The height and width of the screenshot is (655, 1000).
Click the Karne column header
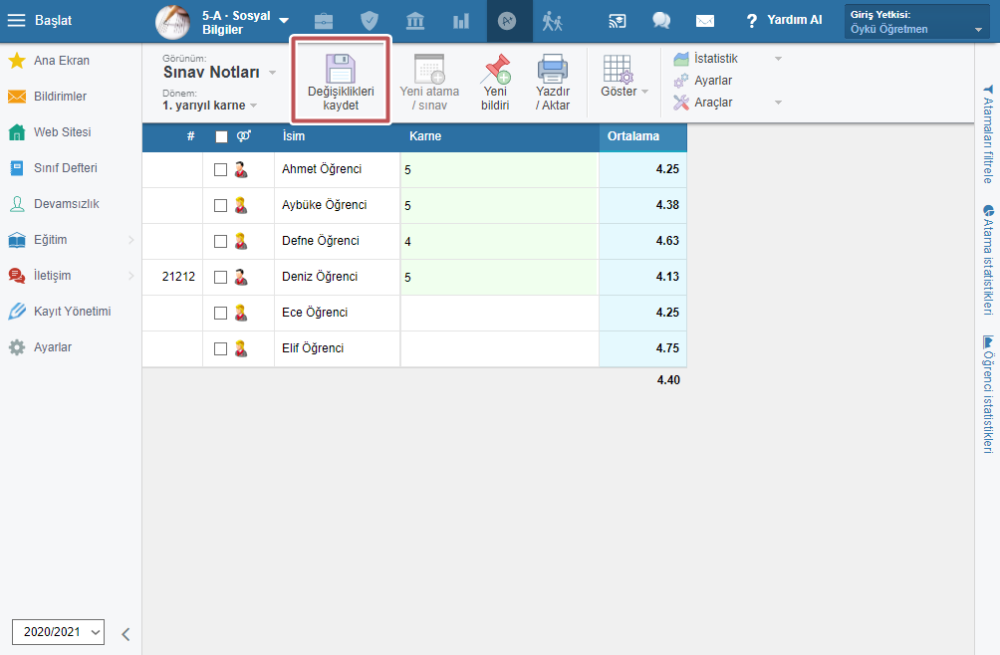(425, 136)
